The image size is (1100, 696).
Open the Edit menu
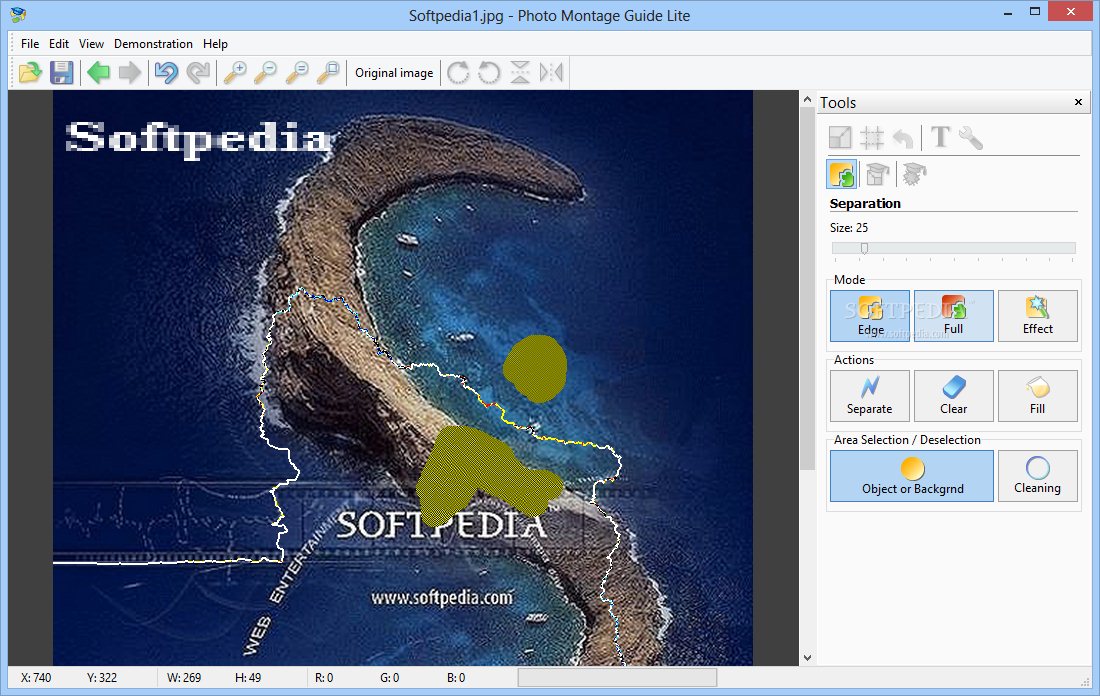[x=59, y=44]
